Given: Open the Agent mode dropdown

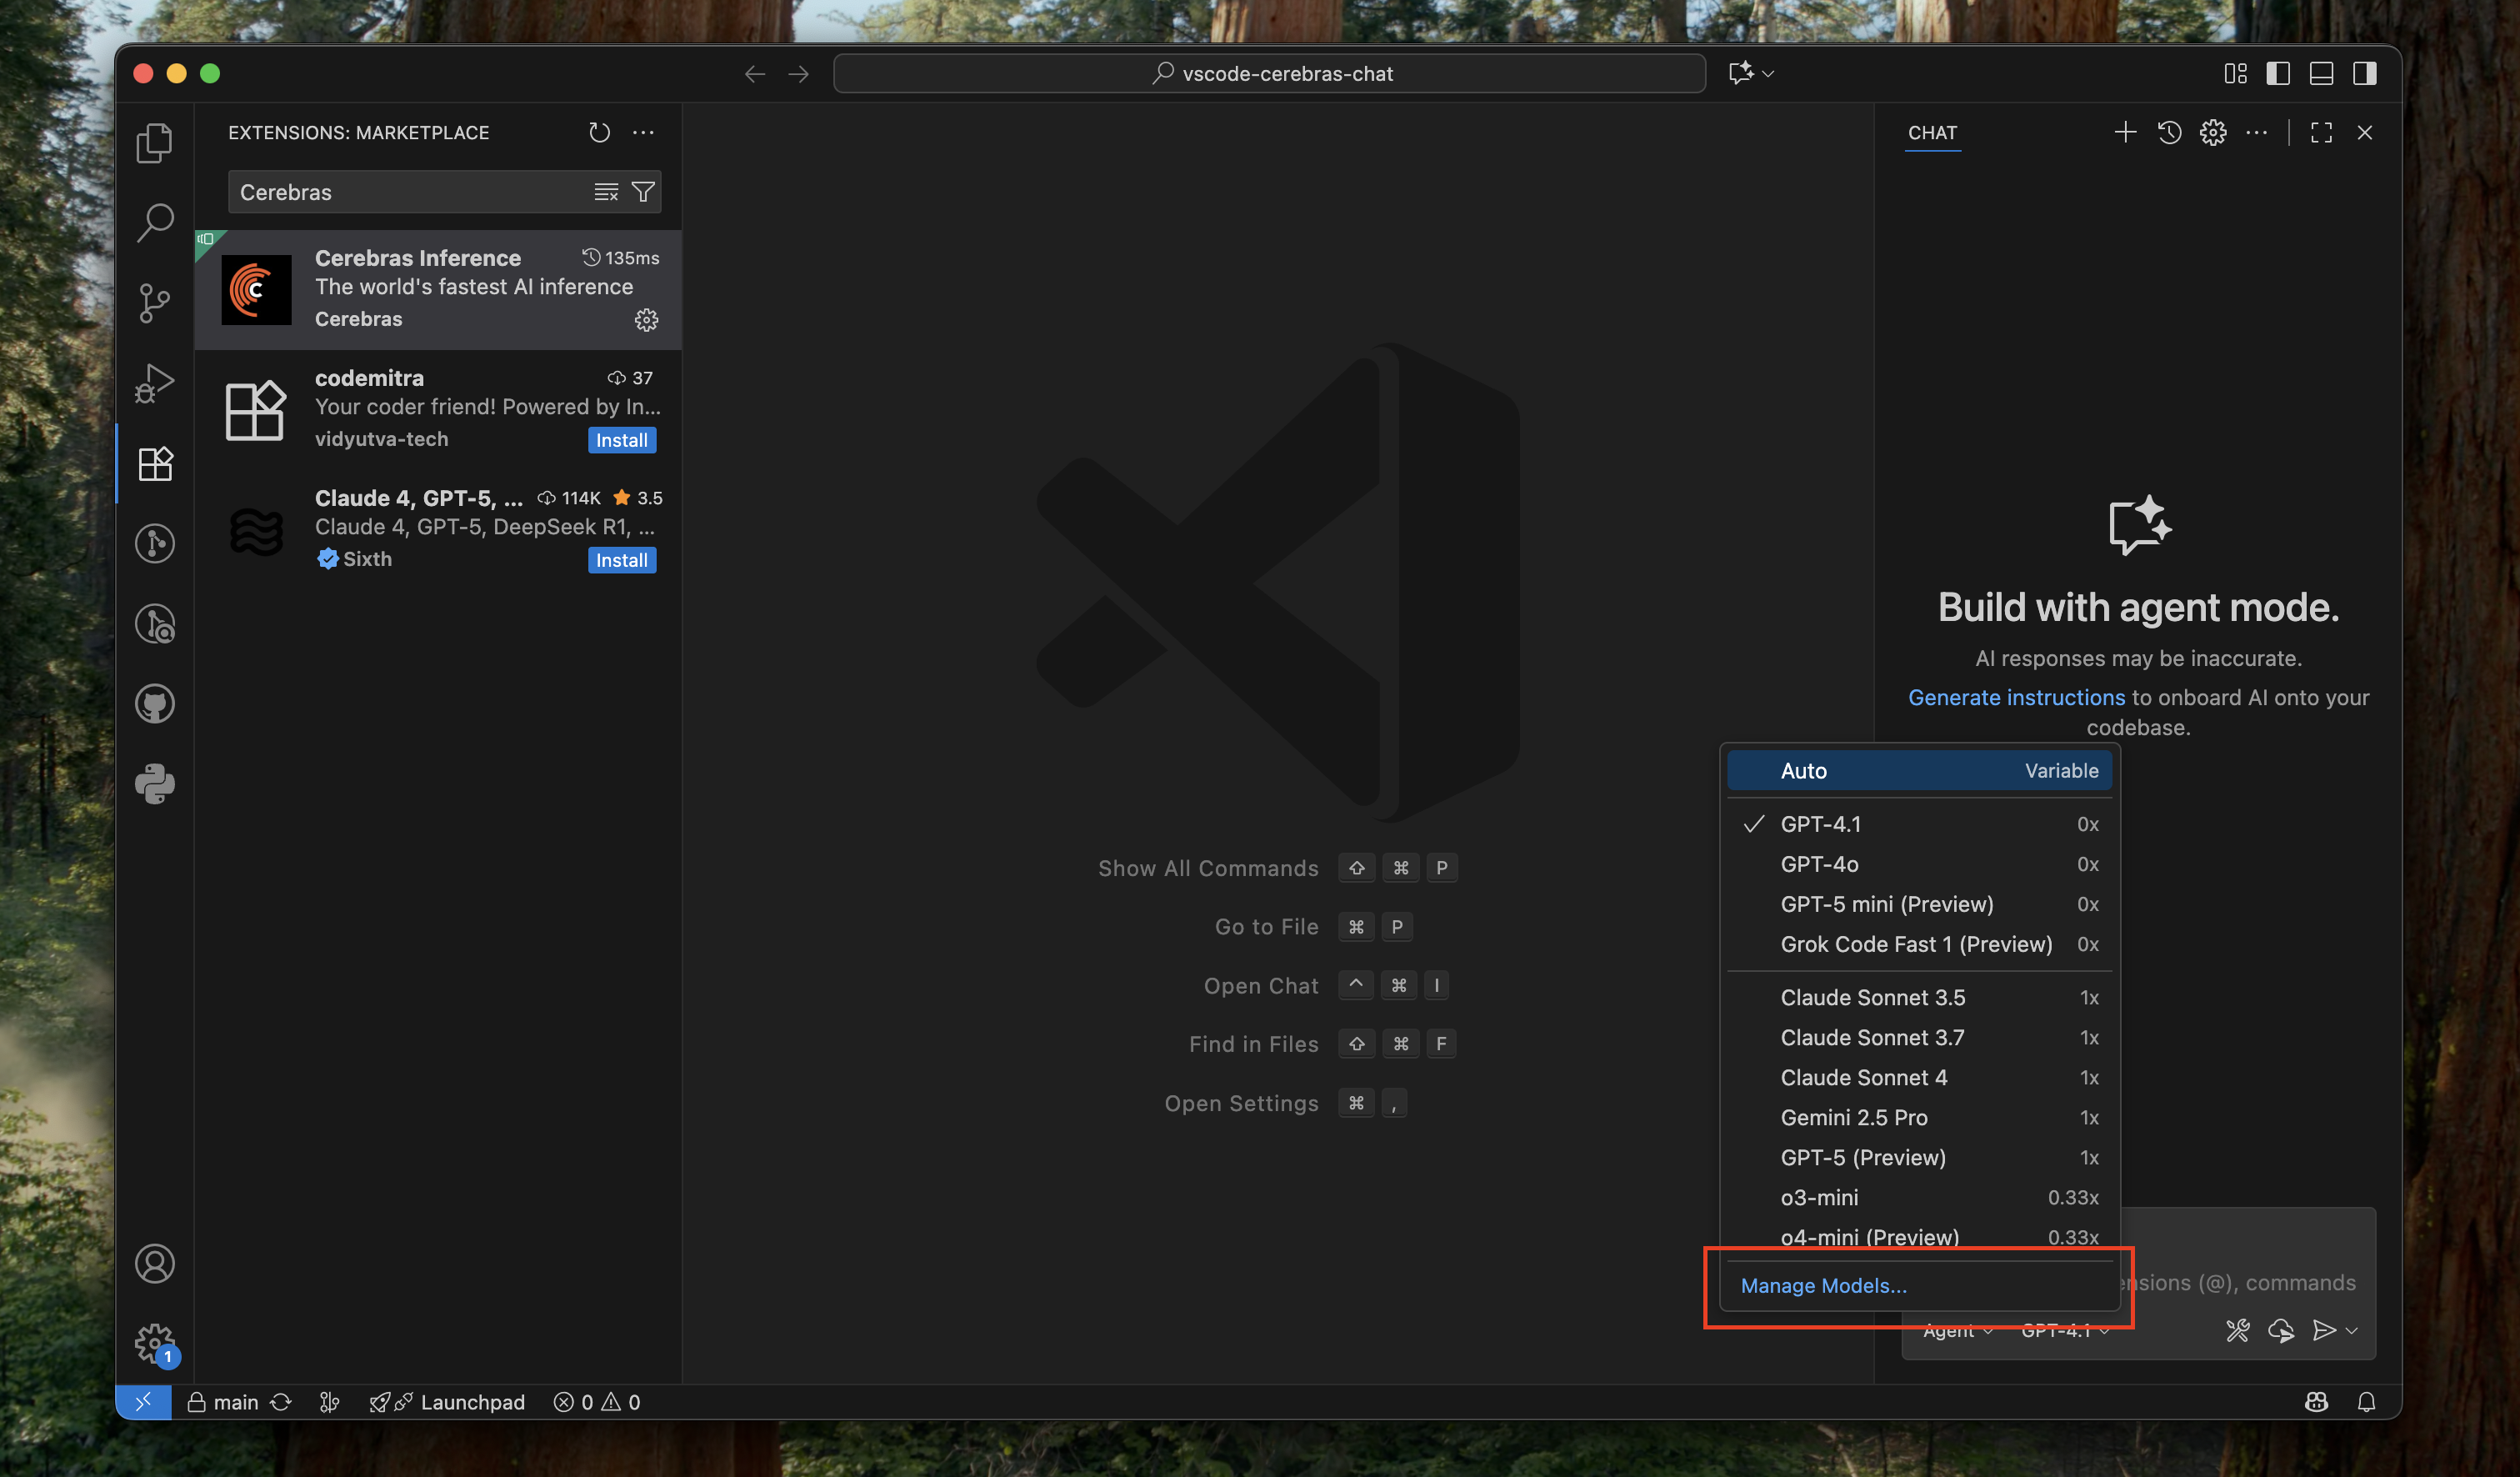Looking at the screenshot, I should [x=1957, y=1331].
